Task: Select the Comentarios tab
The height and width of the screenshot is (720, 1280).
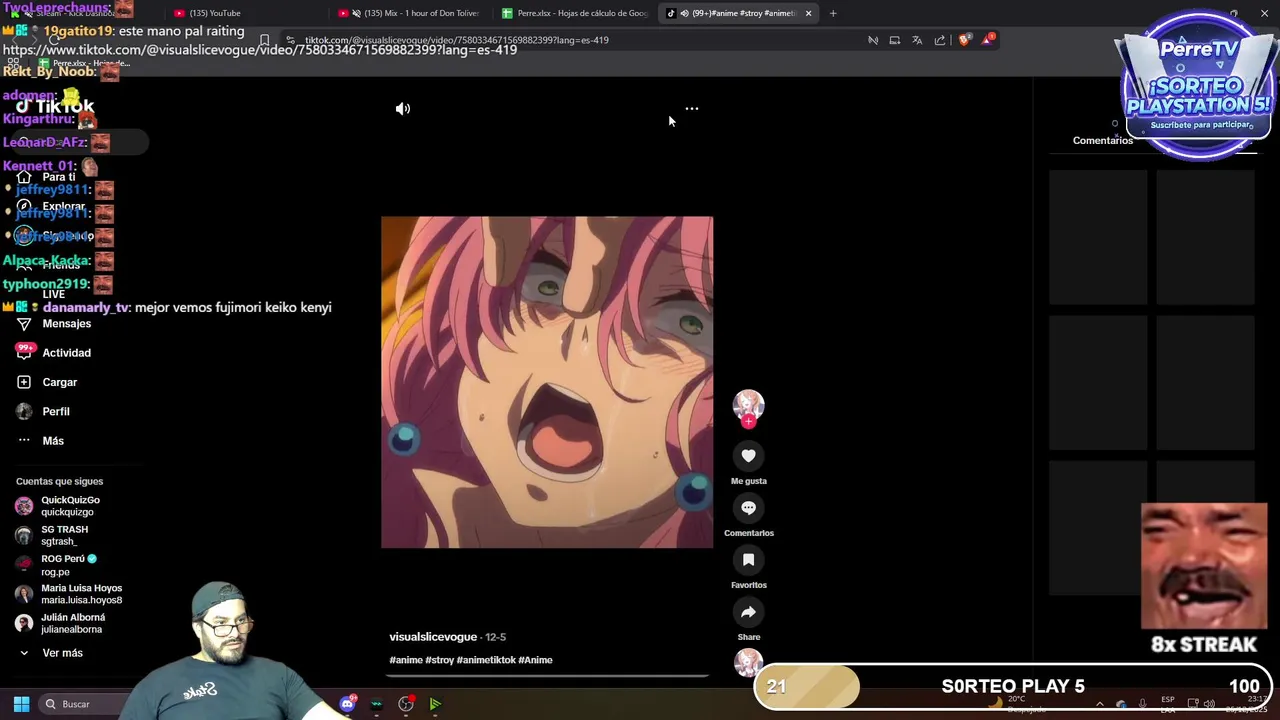Action: tap(1103, 140)
